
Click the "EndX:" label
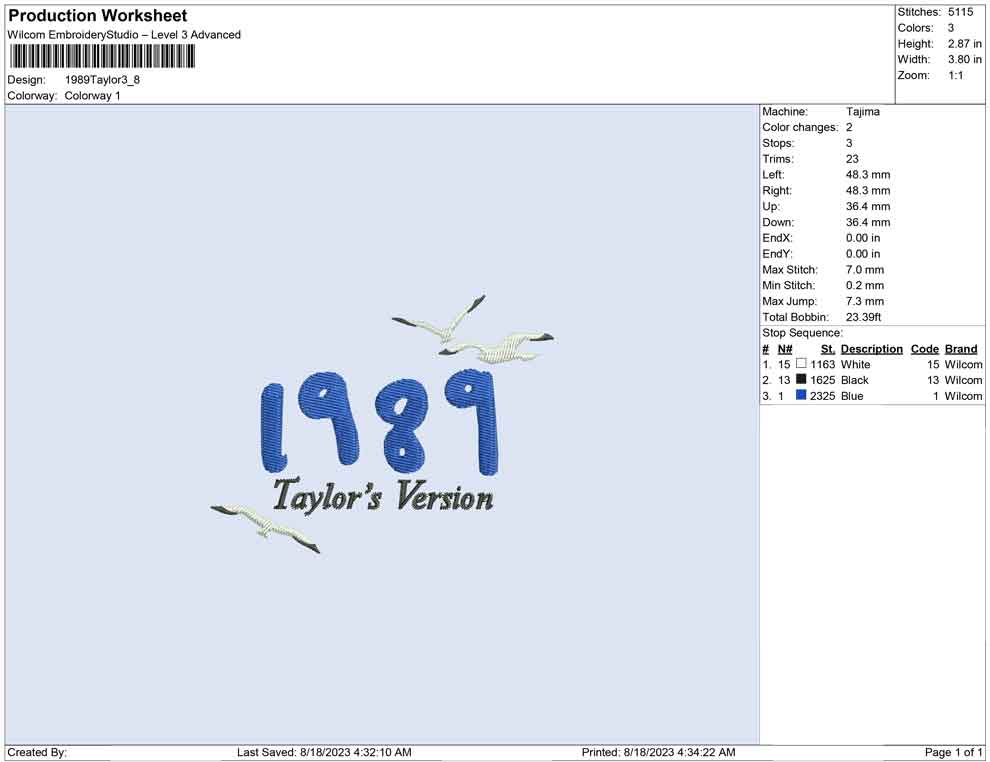click(x=777, y=238)
